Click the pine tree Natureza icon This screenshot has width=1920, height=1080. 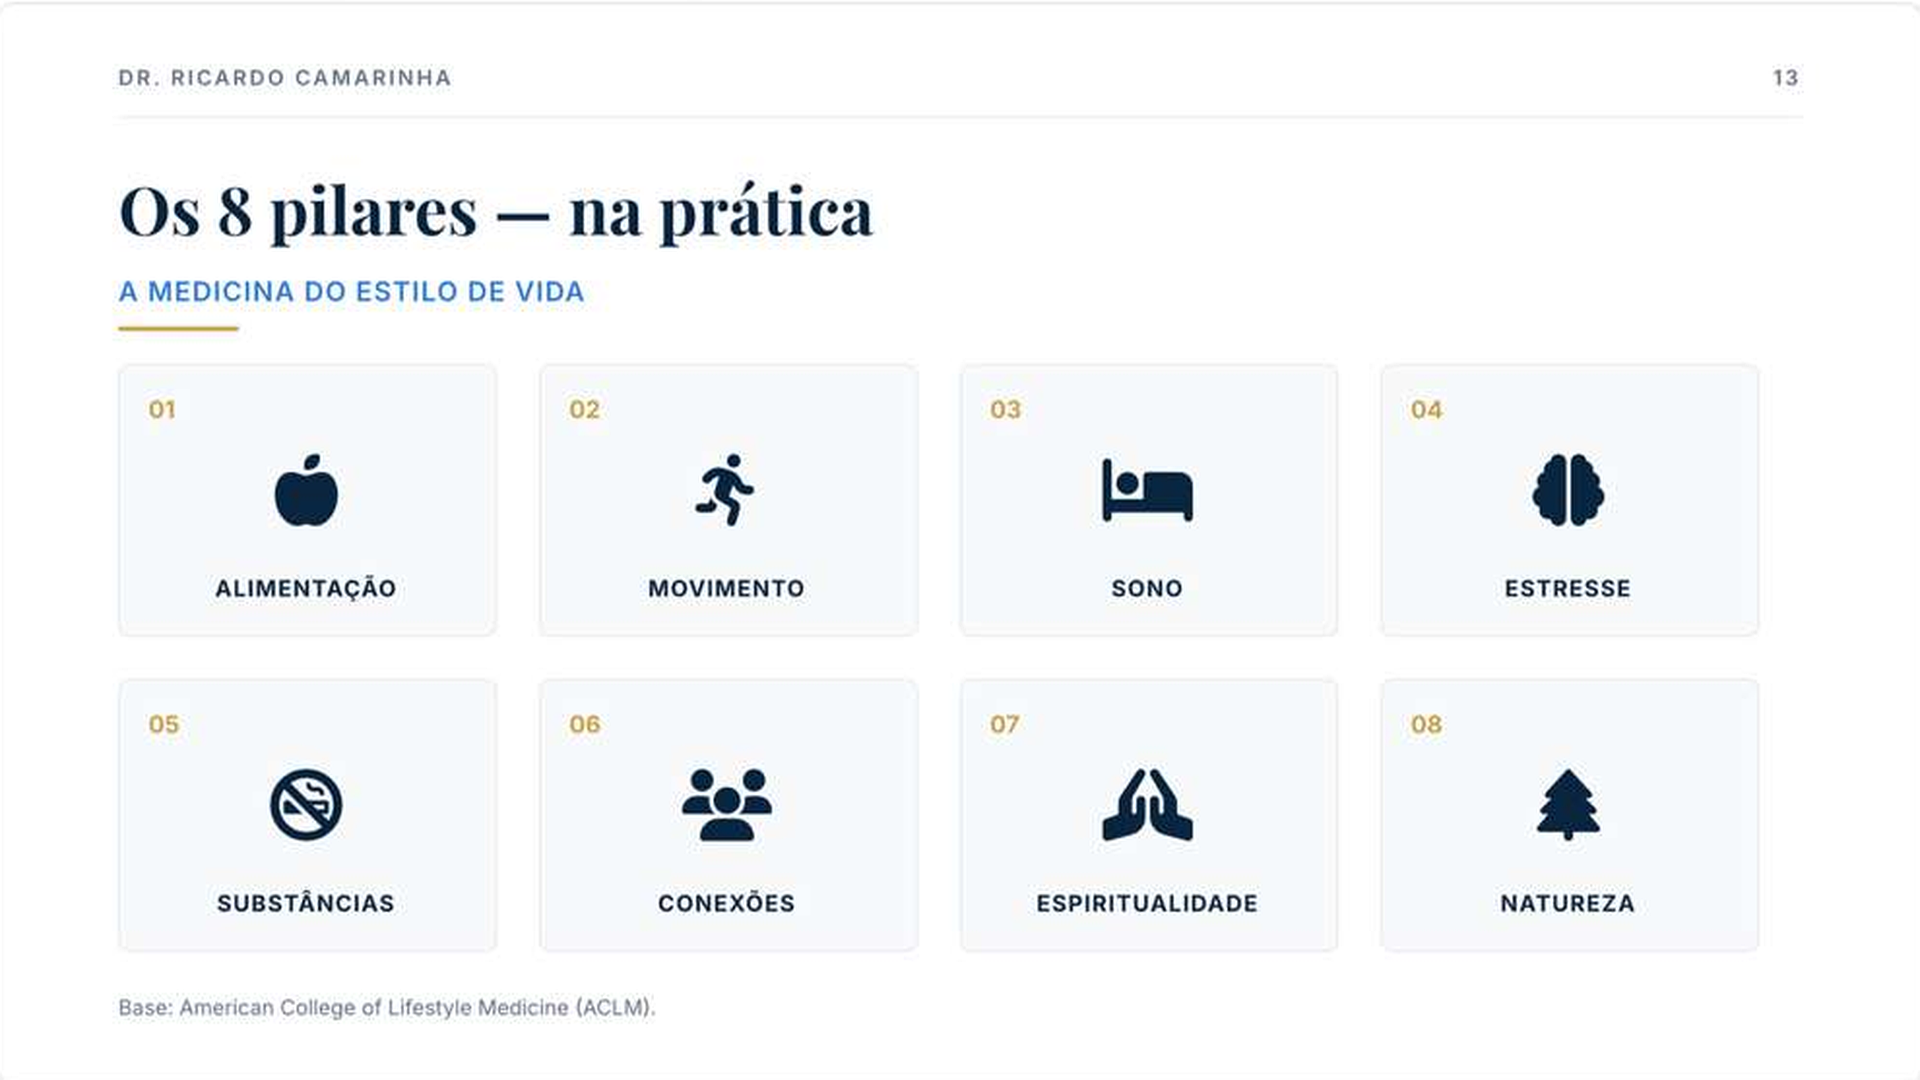tap(1568, 805)
